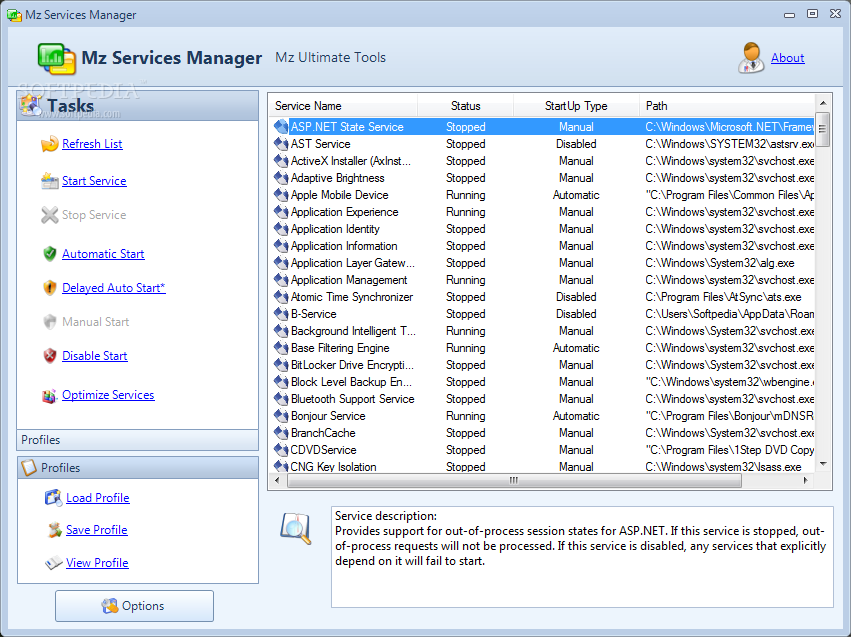Click the icon beside Application Identity
Viewport: 851px width, 637px height.
281,228
